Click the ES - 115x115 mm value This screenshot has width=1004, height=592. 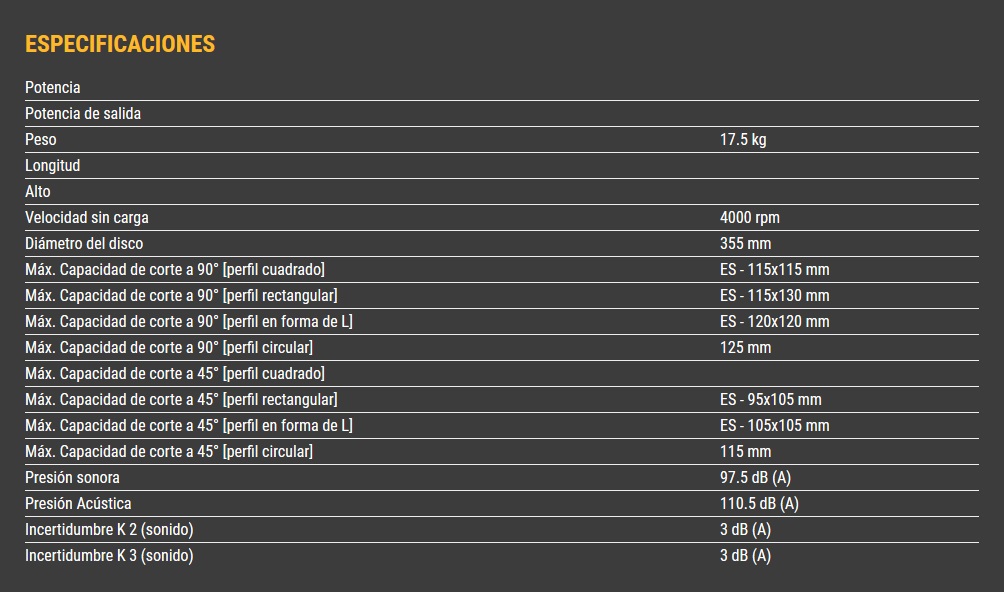(774, 270)
